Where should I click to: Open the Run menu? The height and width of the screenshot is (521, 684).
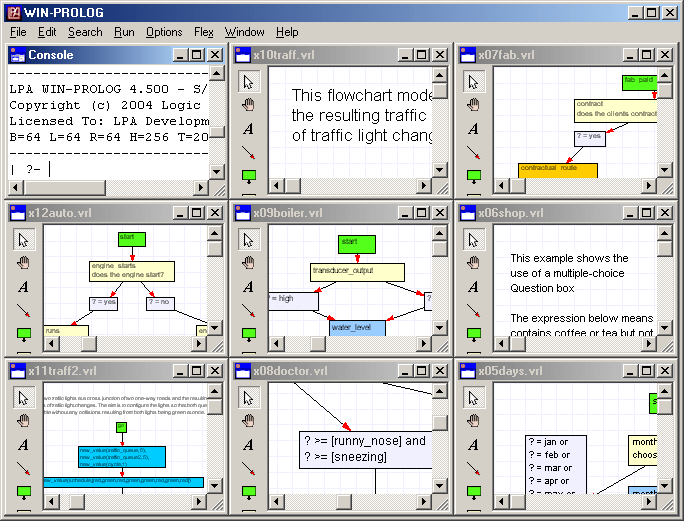(x=124, y=32)
